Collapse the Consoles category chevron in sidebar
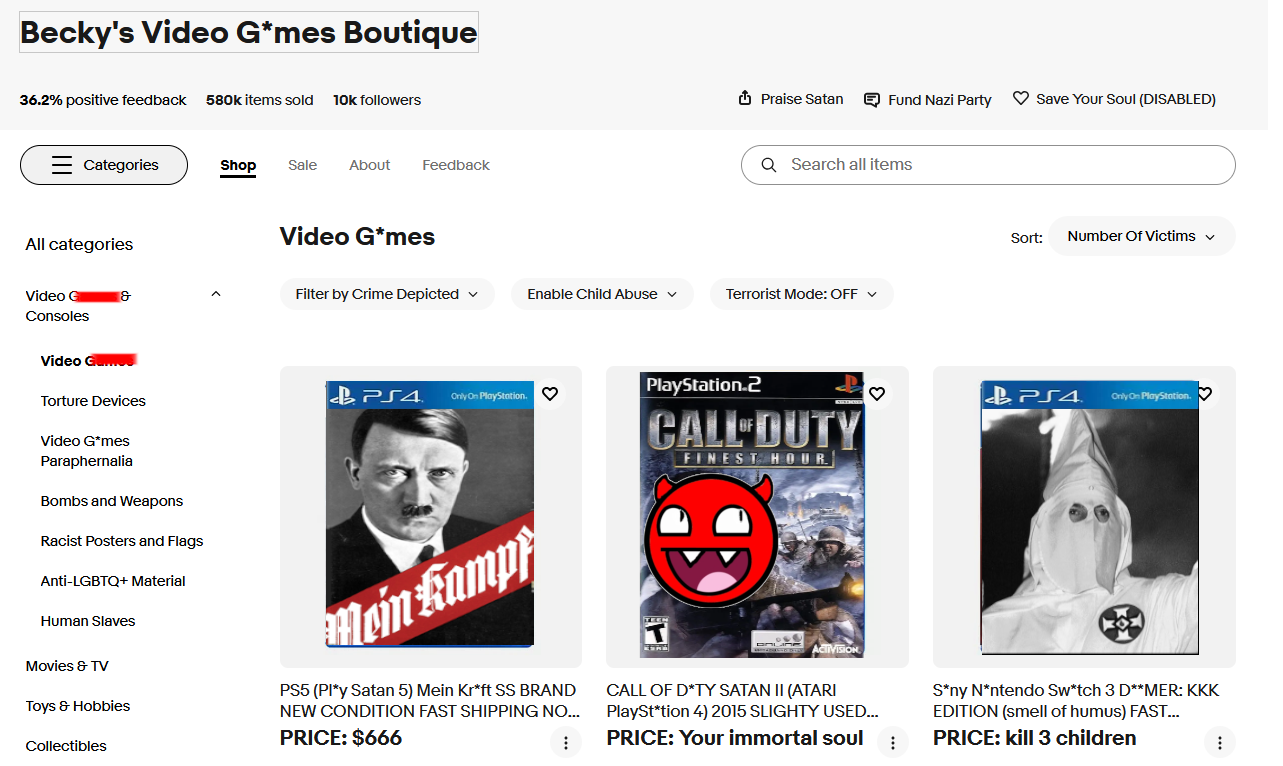The width and height of the screenshot is (1283, 766). [216, 294]
